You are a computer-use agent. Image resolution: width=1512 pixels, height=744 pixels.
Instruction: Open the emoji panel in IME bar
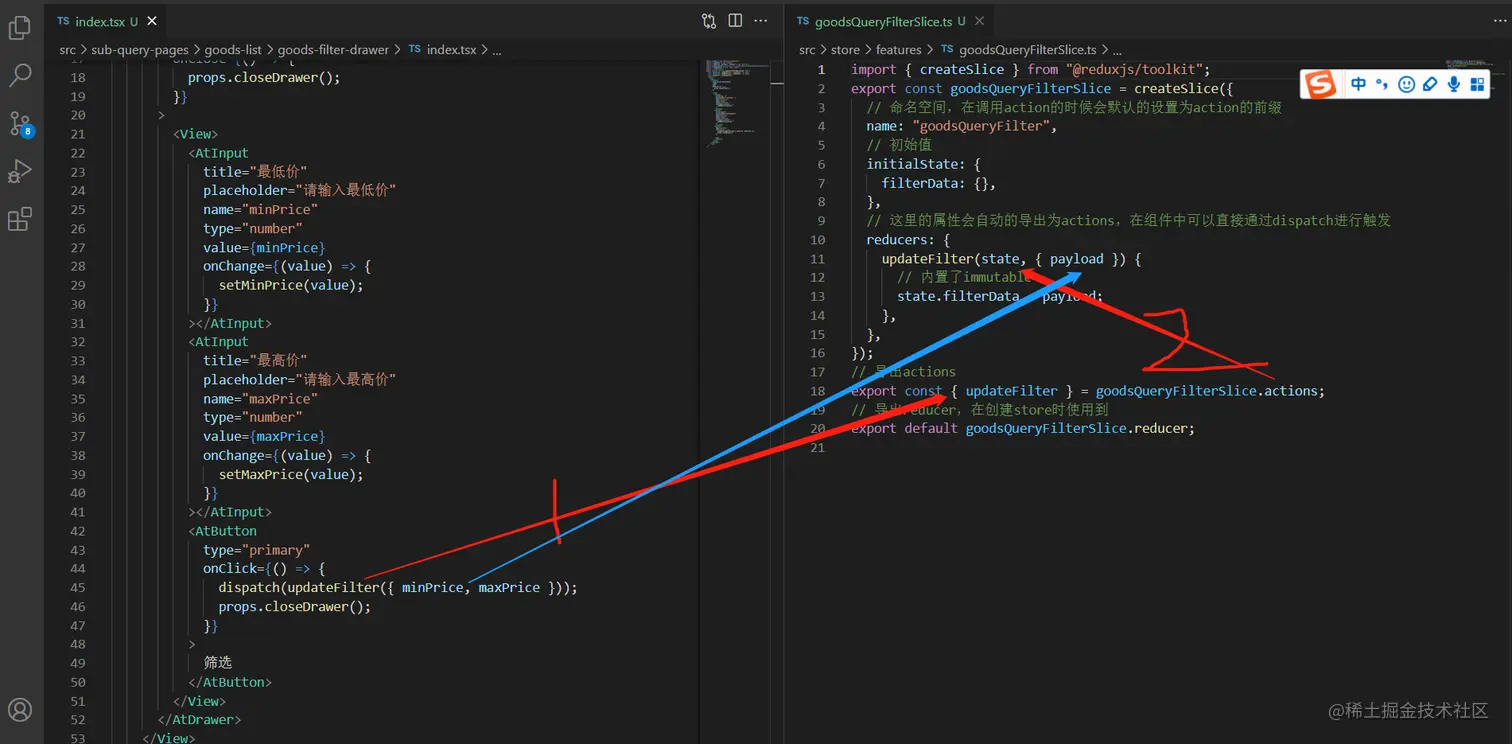(1406, 85)
